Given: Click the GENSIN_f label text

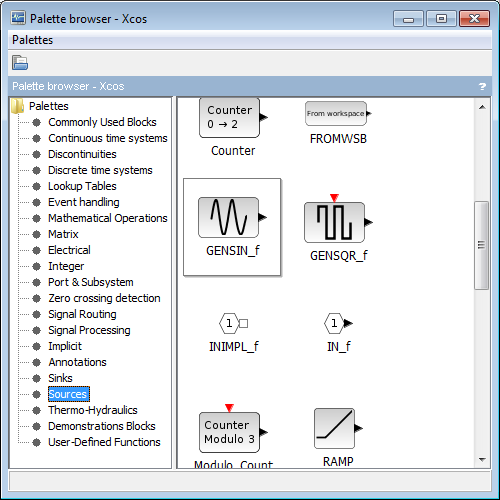Looking at the screenshot, I should tap(233, 251).
